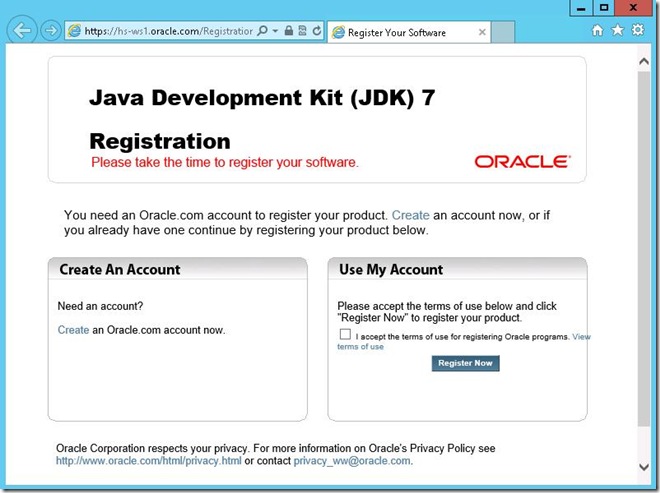Go back with the browser back arrow
Viewport: 660px width, 493px height.
22,30
